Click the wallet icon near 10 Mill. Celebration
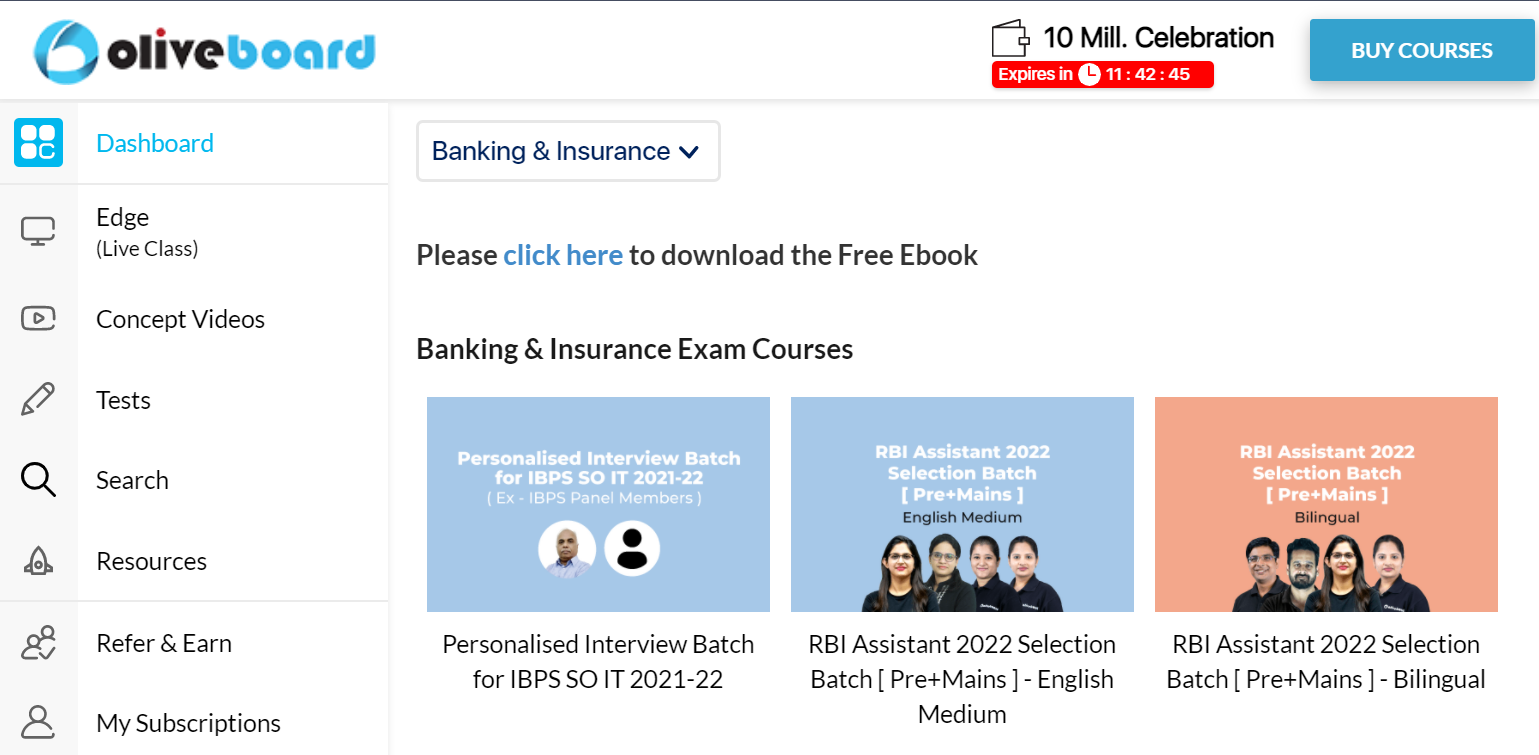The height and width of the screenshot is (755, 1539). coord(1010,39)
